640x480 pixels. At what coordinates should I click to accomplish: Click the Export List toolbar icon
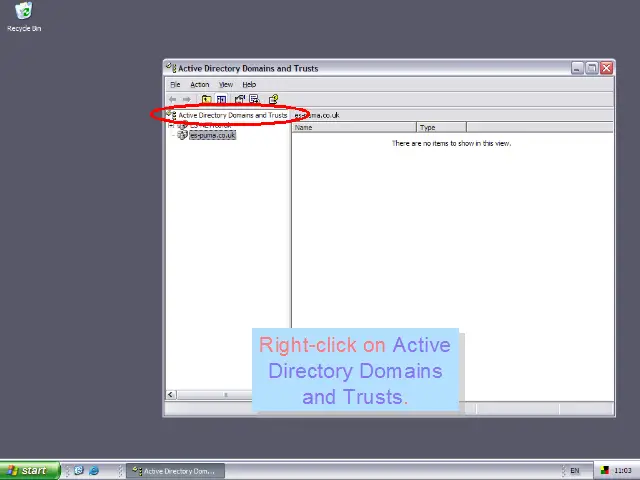point(254,99)
